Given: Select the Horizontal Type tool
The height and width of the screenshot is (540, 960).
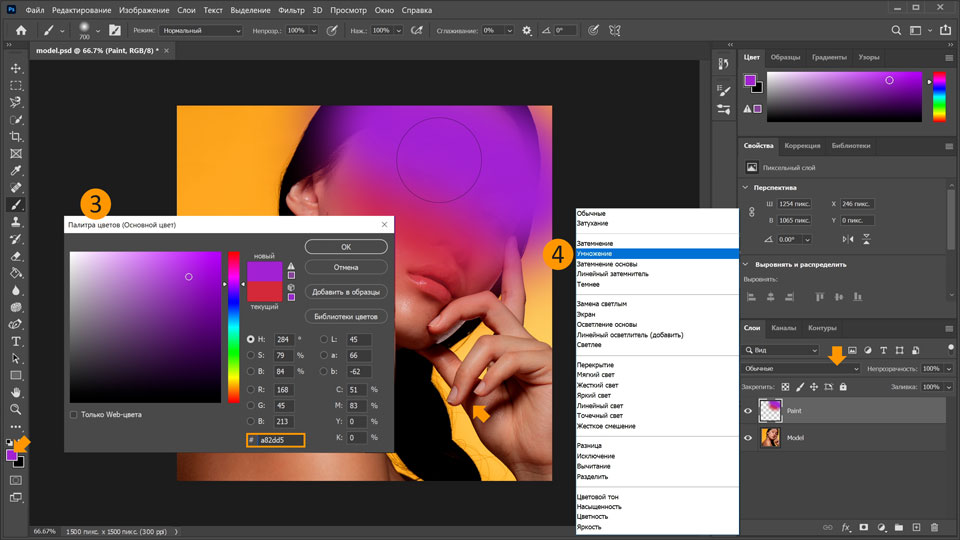Looking at the screenshot, I should [16, 342].
